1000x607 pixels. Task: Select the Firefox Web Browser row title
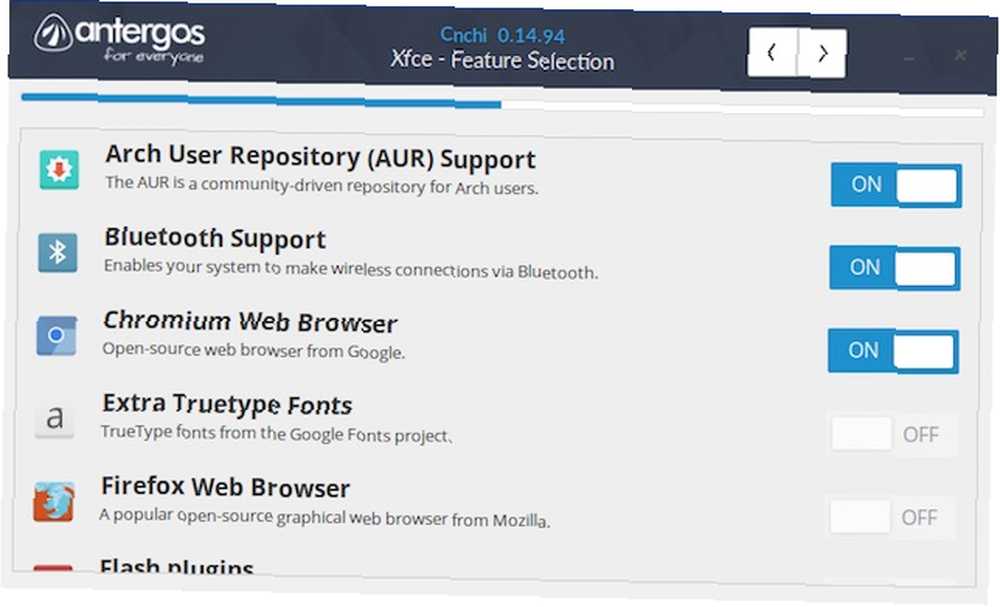[225, 486]
